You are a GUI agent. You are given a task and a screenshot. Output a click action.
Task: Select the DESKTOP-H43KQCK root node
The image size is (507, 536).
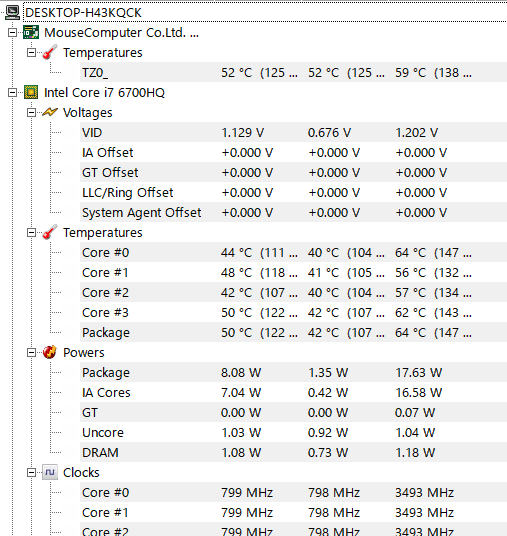pos(83,13)
